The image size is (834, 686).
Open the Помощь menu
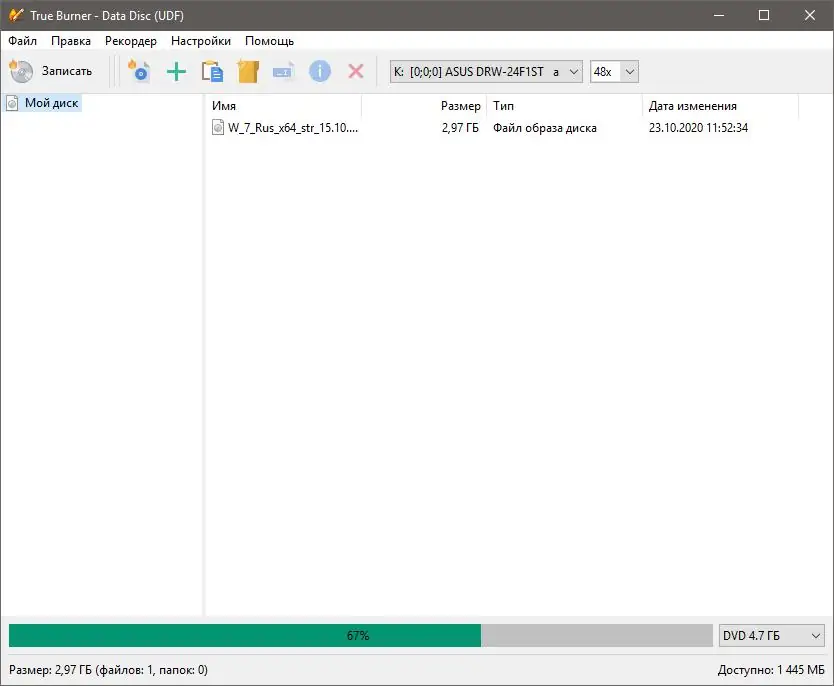[269, 41]
